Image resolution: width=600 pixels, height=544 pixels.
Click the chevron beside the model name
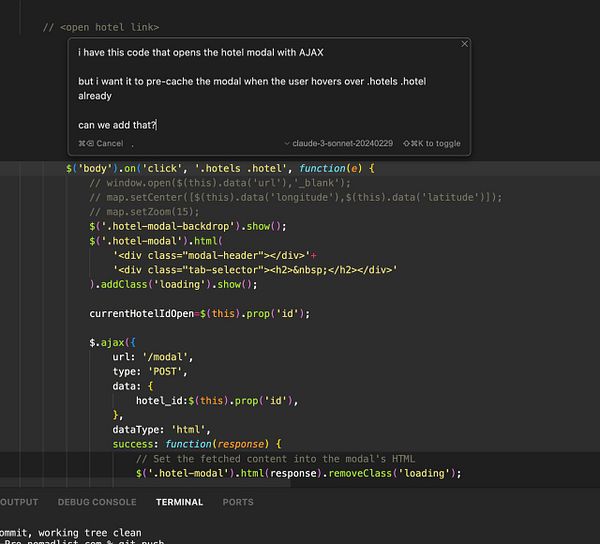[287, 143]
